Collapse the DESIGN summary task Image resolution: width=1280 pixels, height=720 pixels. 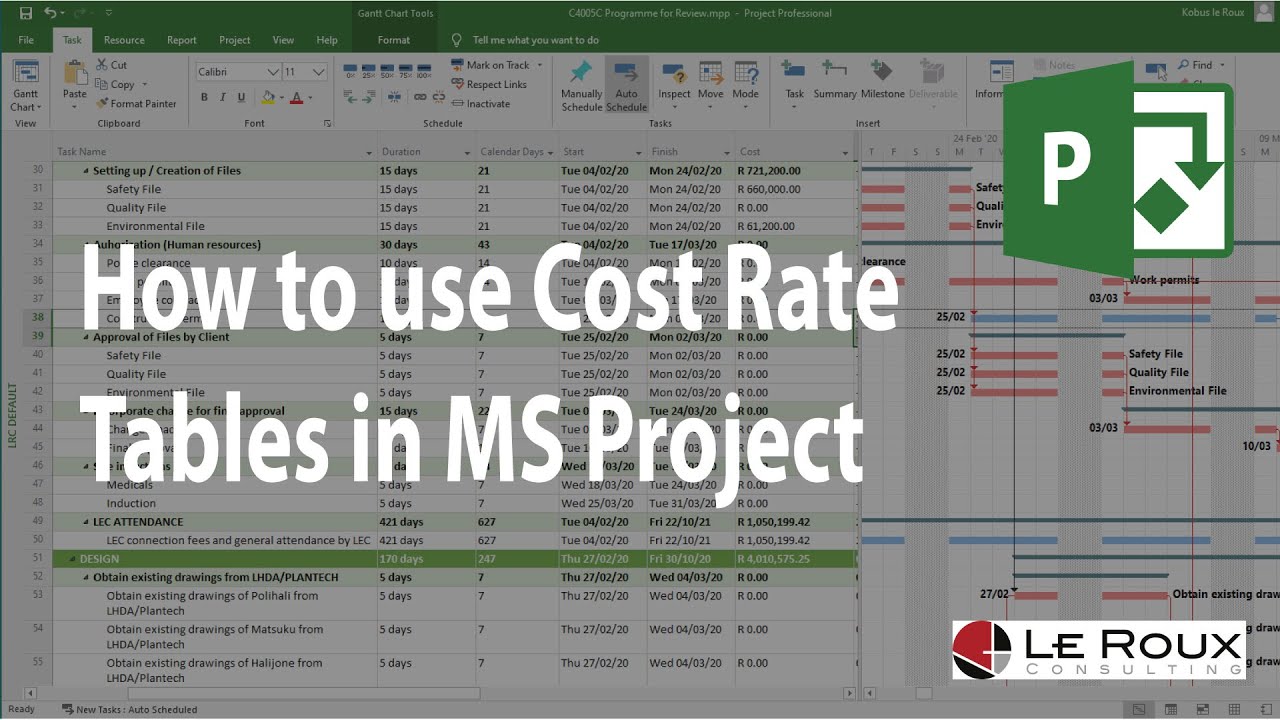pyautogui.click(x=72, y=559)
